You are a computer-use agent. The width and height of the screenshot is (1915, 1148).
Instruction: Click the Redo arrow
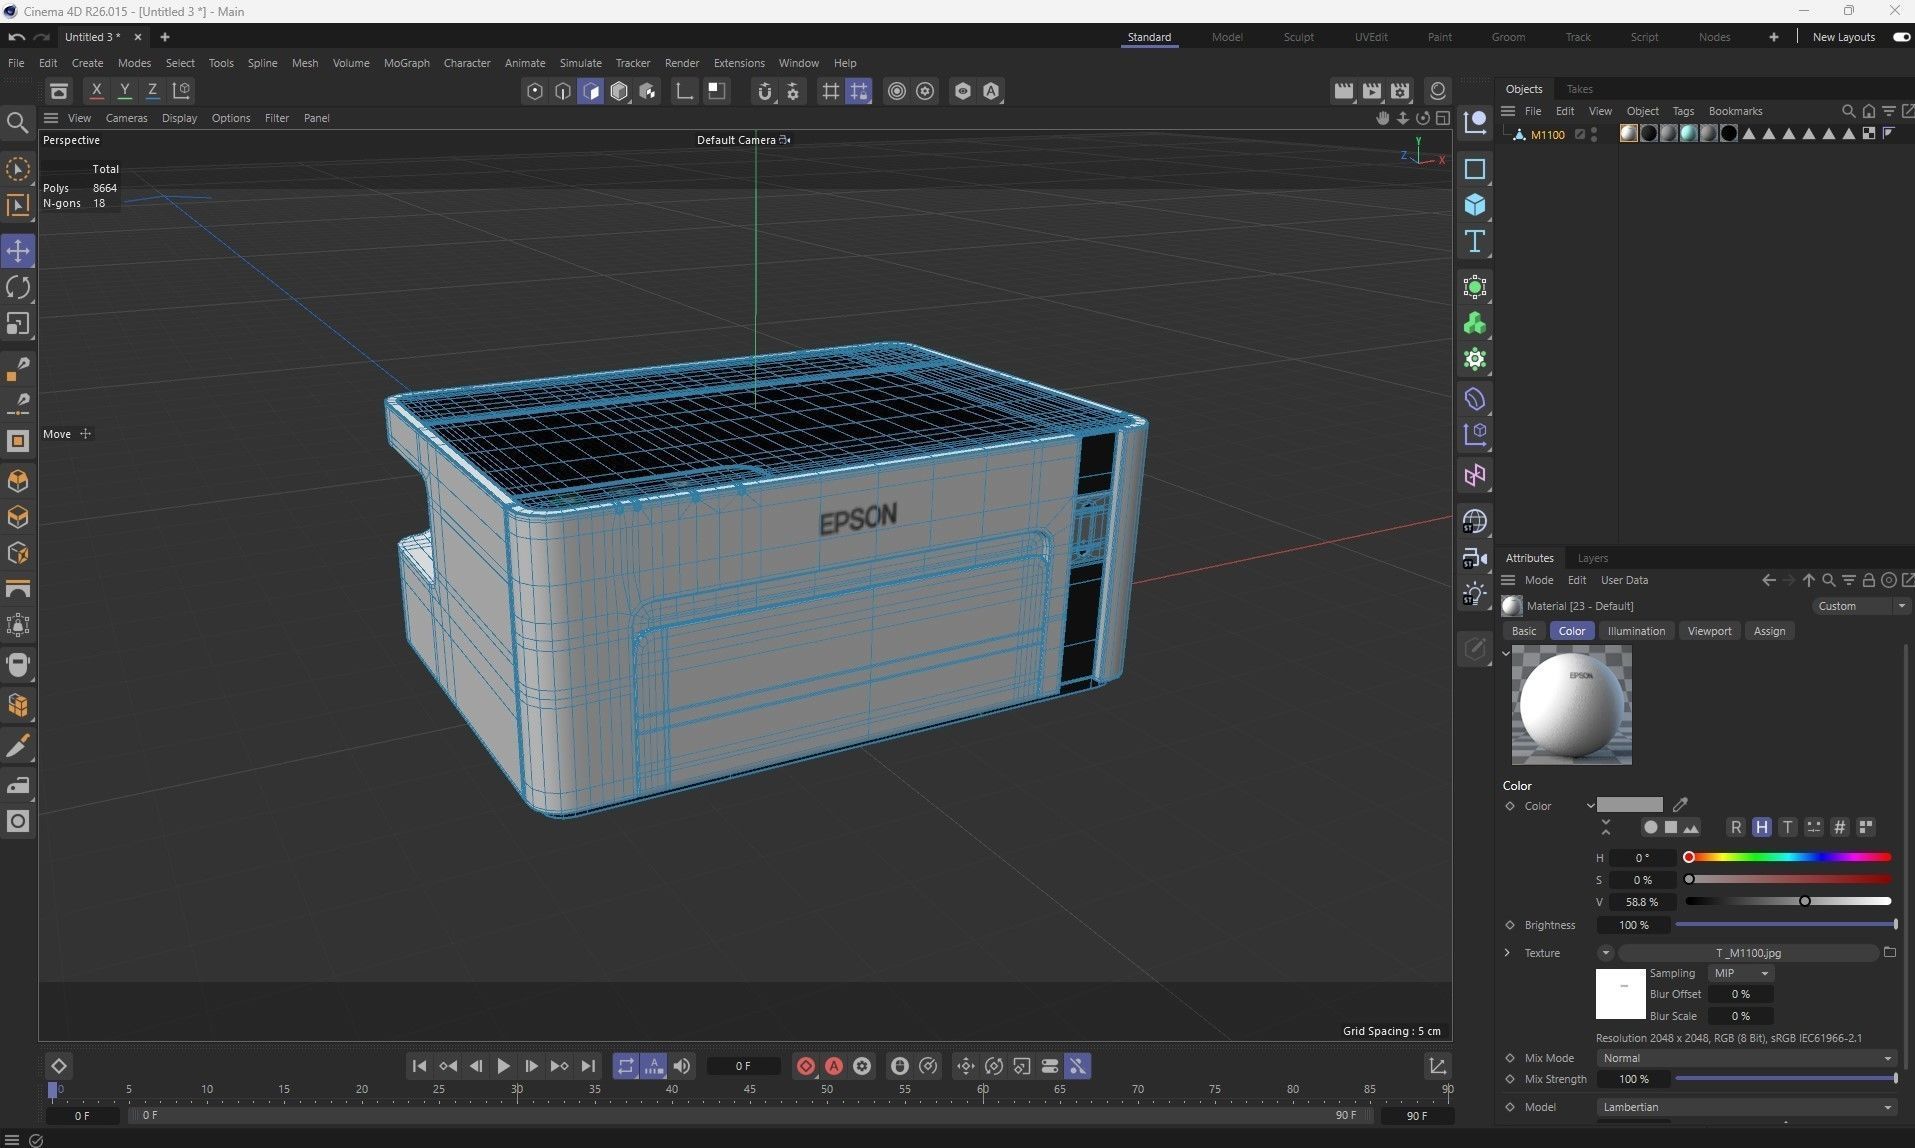(x=41, y=37)
